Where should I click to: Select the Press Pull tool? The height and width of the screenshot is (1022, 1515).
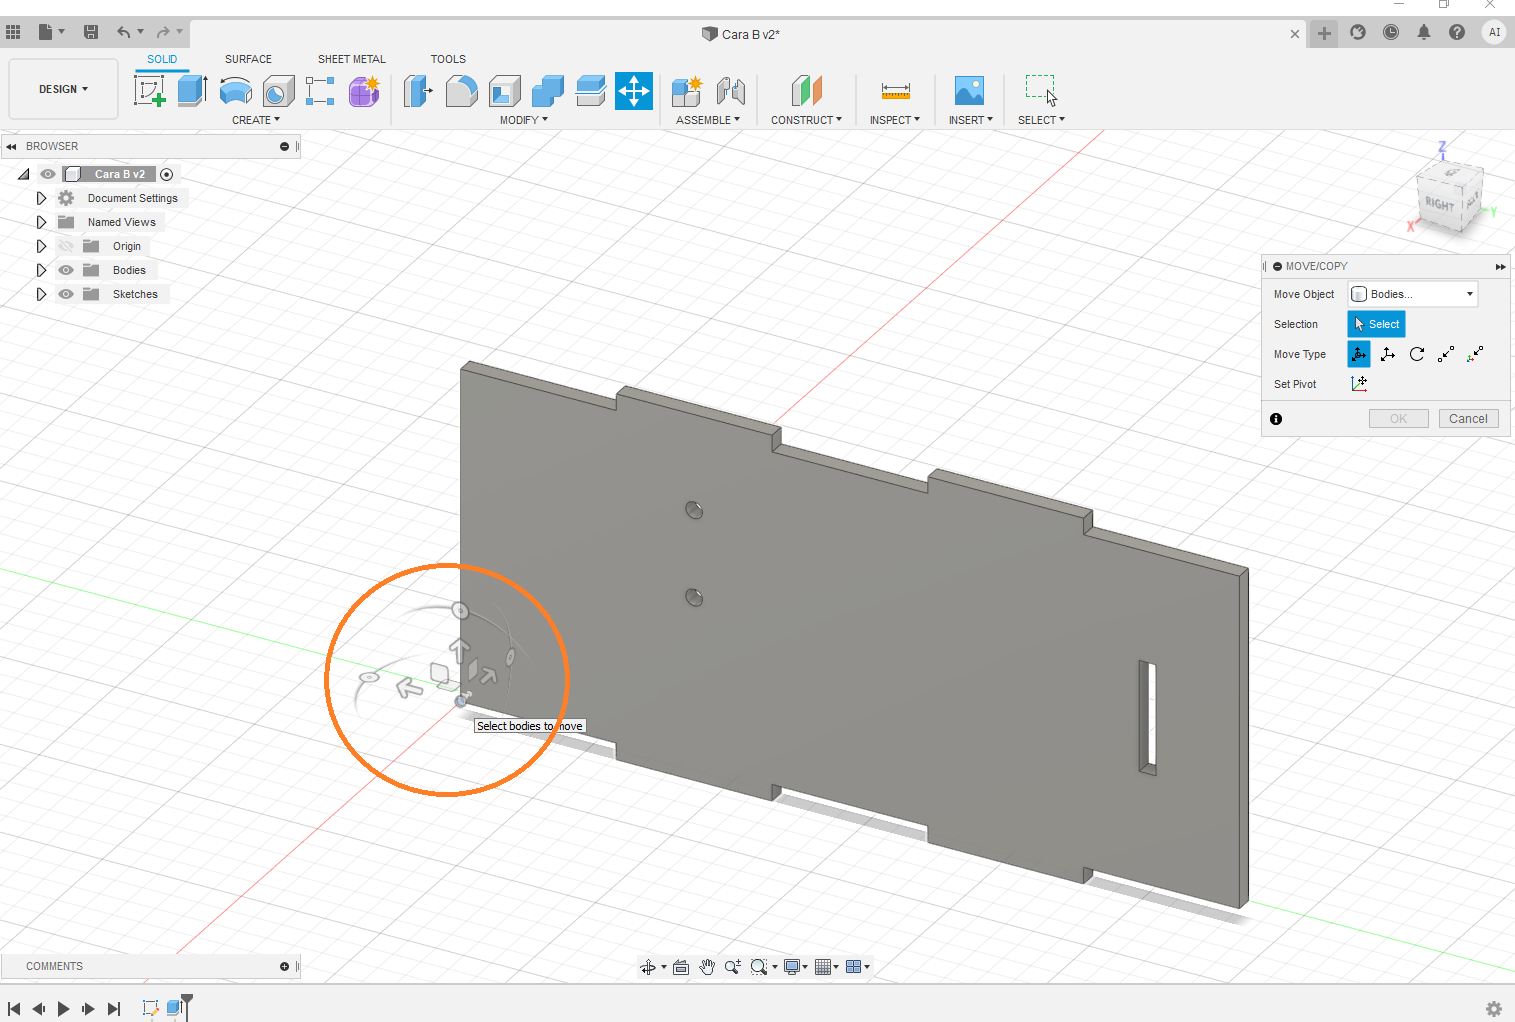tap(418, 91)
